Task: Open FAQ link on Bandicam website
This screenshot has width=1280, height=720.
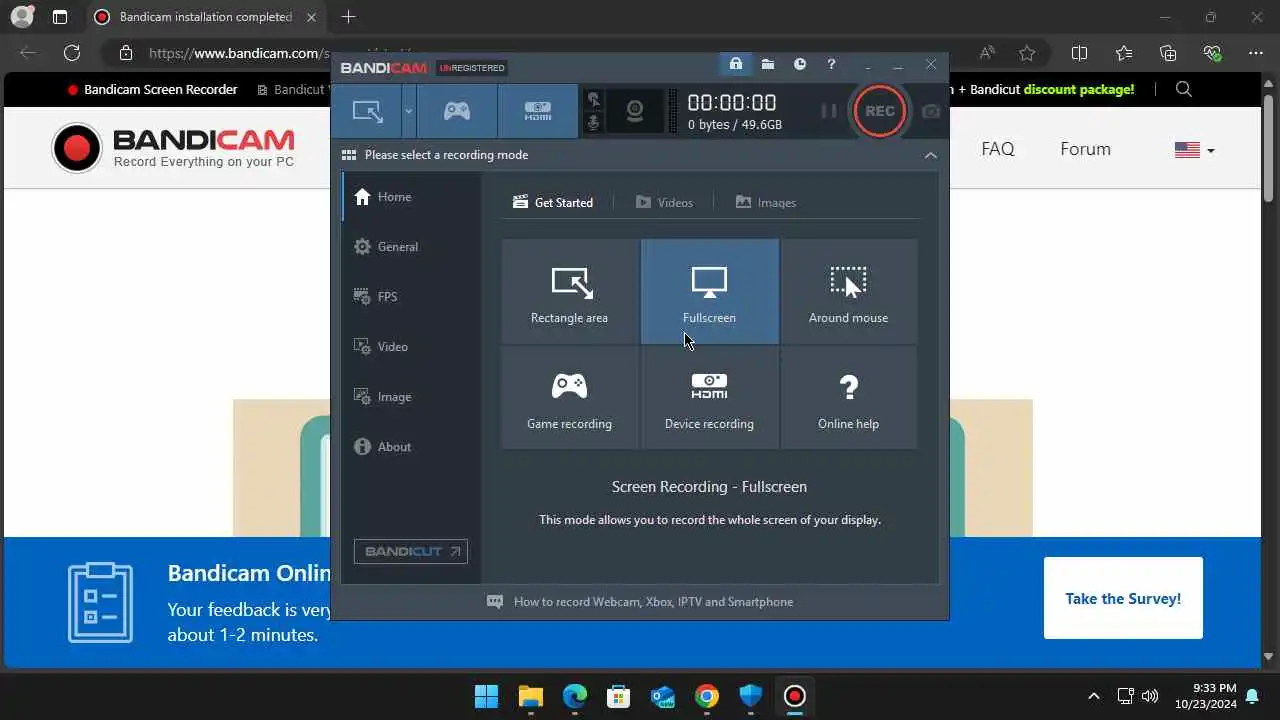Action: (997, 149)
